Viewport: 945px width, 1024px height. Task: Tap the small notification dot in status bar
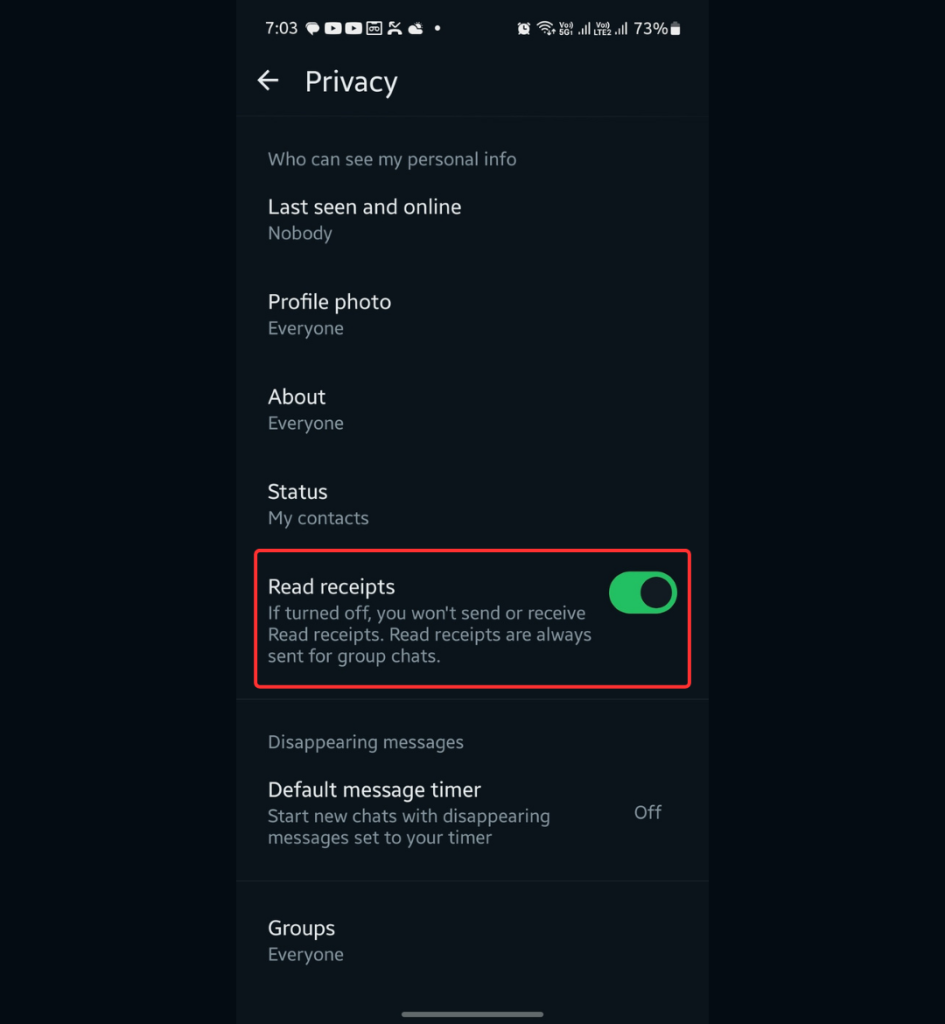(437, 29)
